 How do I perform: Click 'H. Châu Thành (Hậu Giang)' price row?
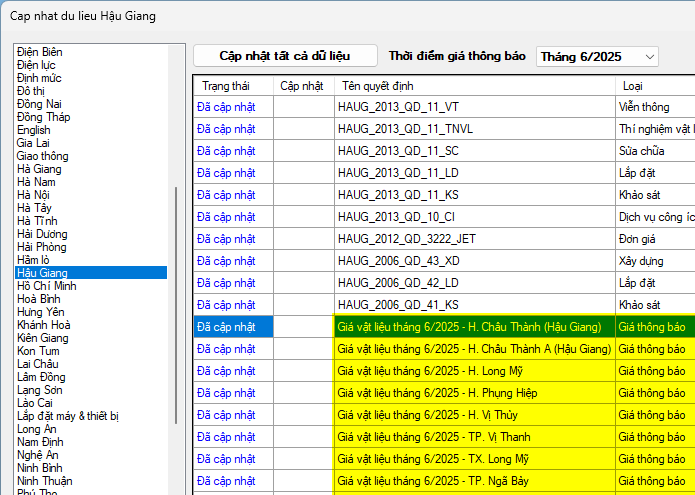444,327
